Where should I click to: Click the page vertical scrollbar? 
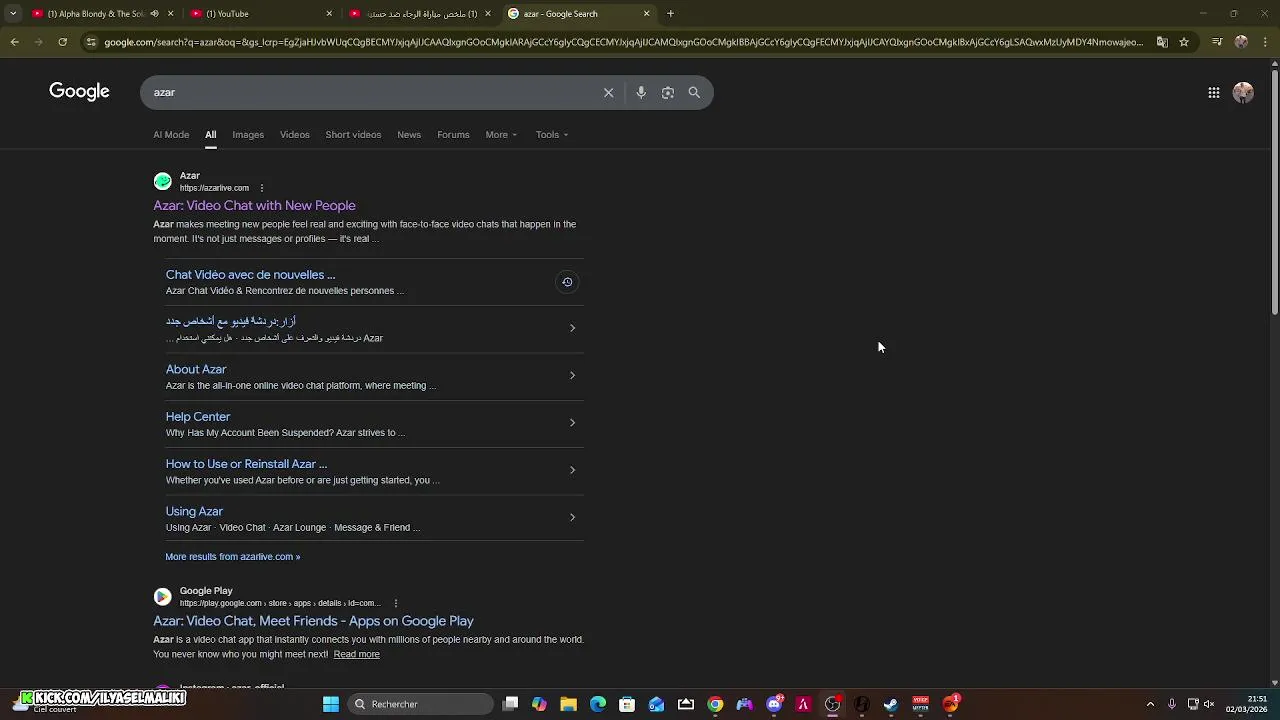(x=1274, y=190)
